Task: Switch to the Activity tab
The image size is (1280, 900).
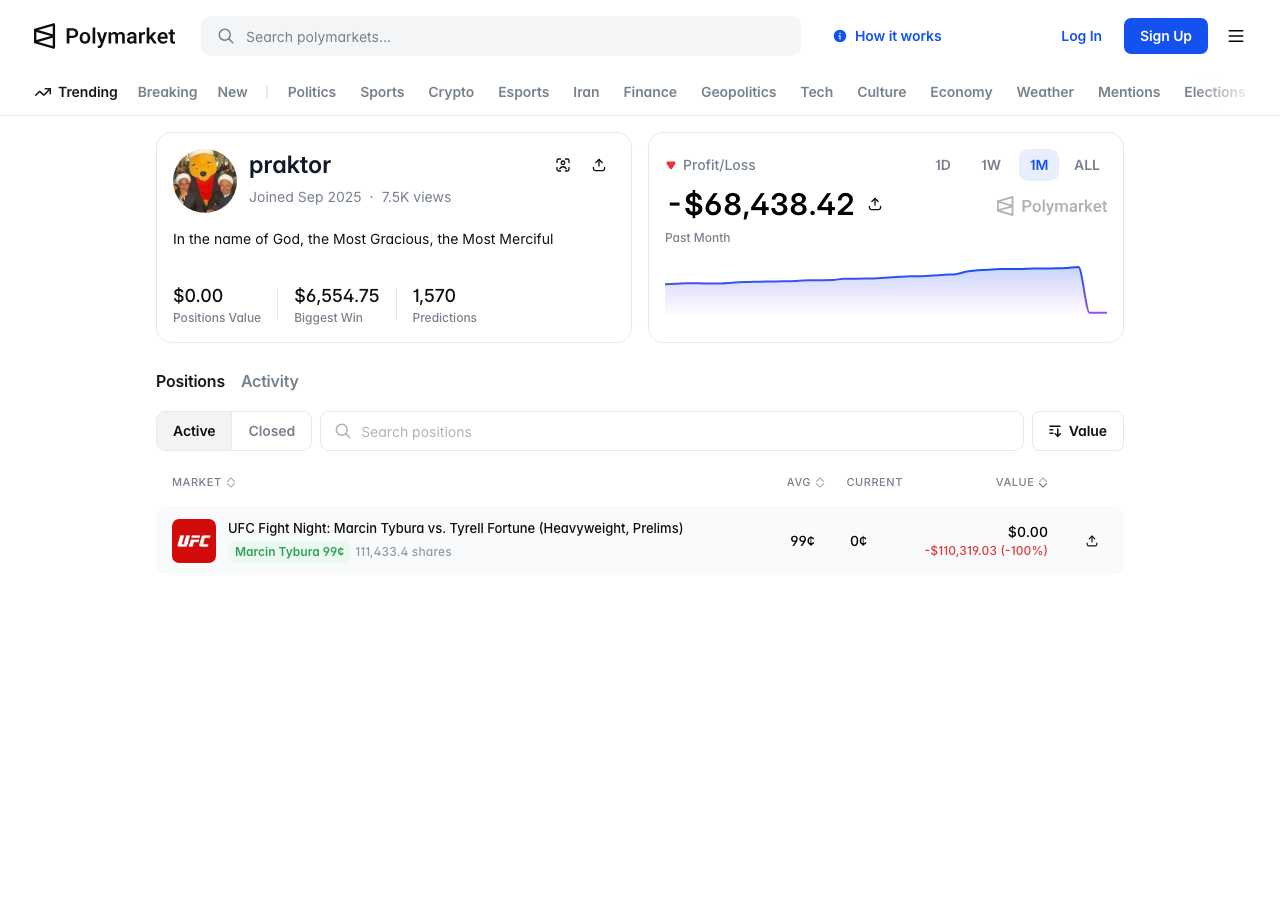Action: [269, 381]
